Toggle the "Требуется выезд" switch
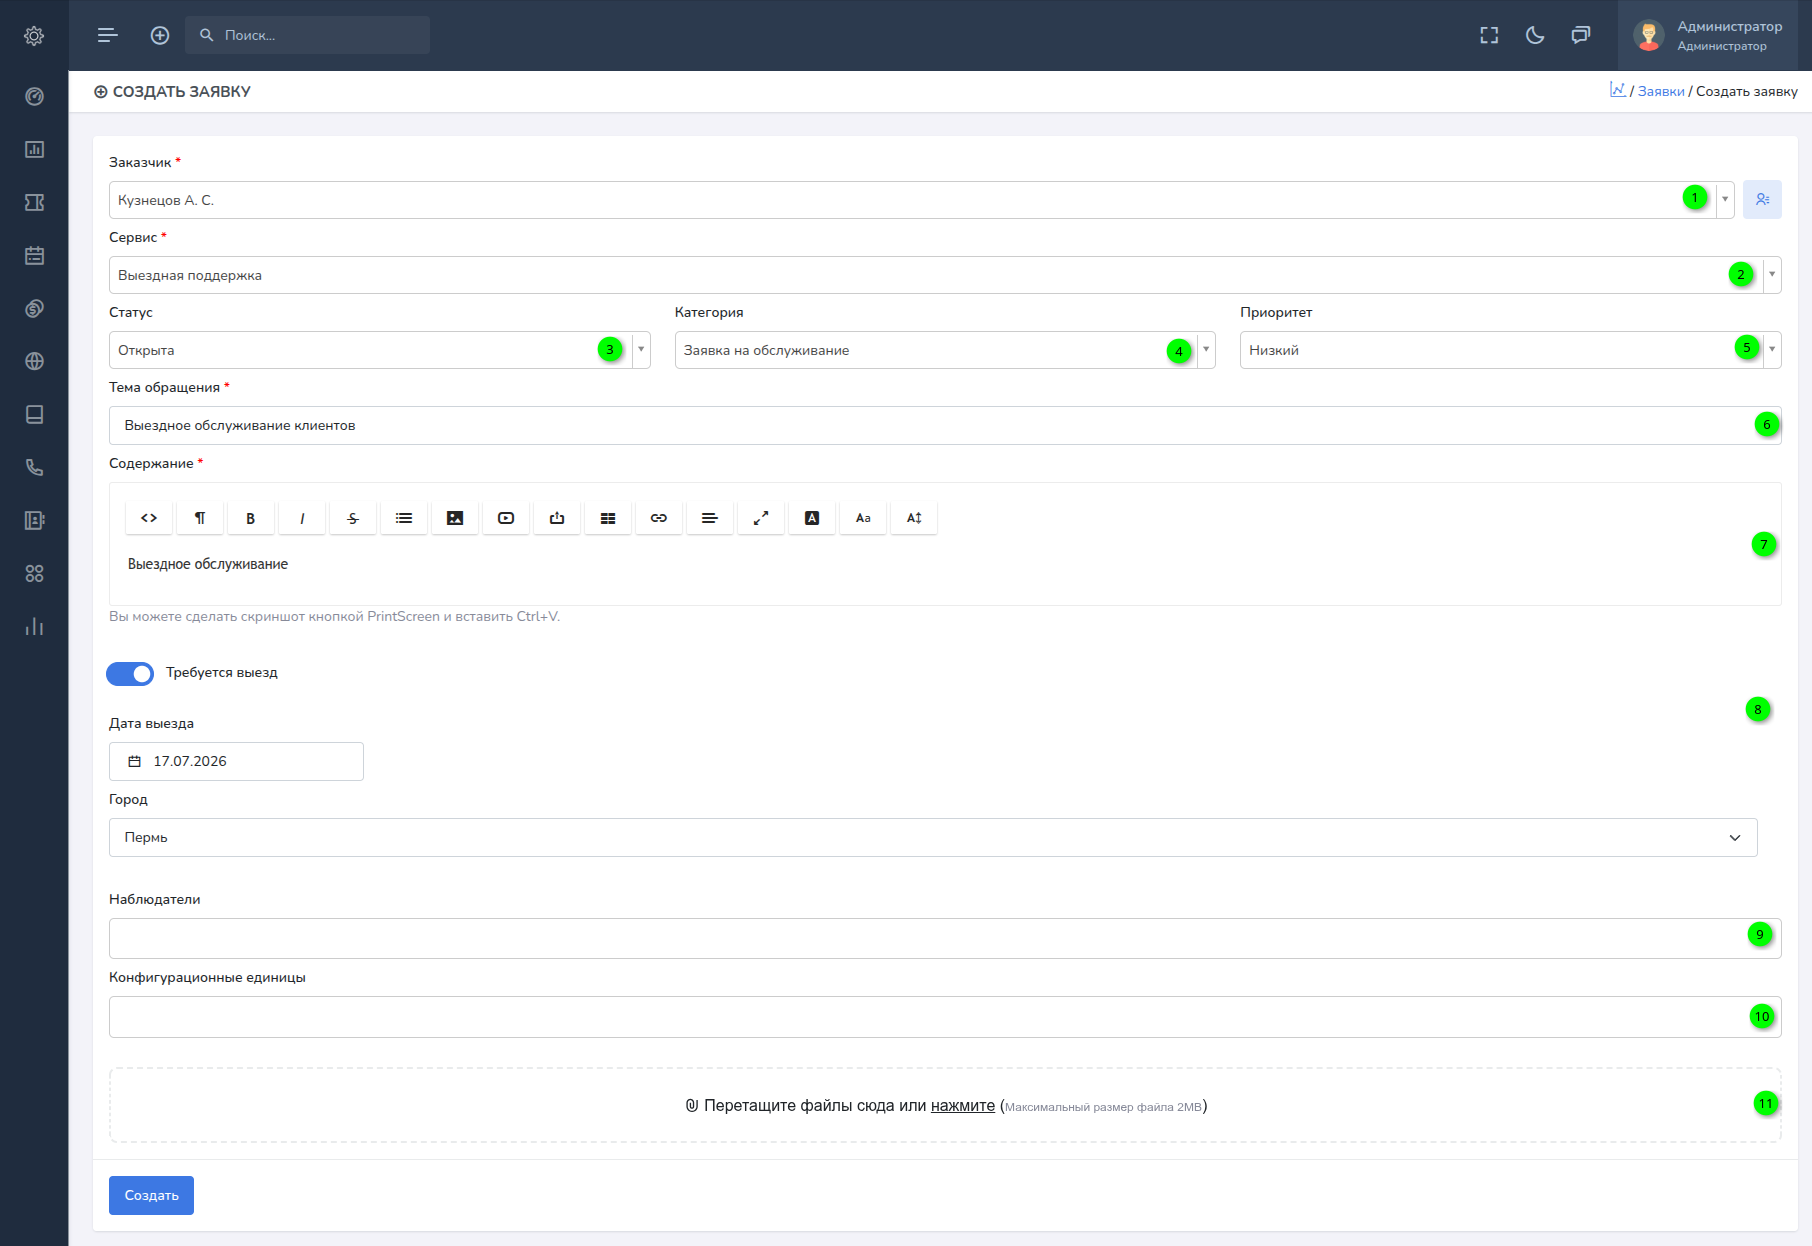The height and width of the screenshot is (1246, 1812). 130,673
